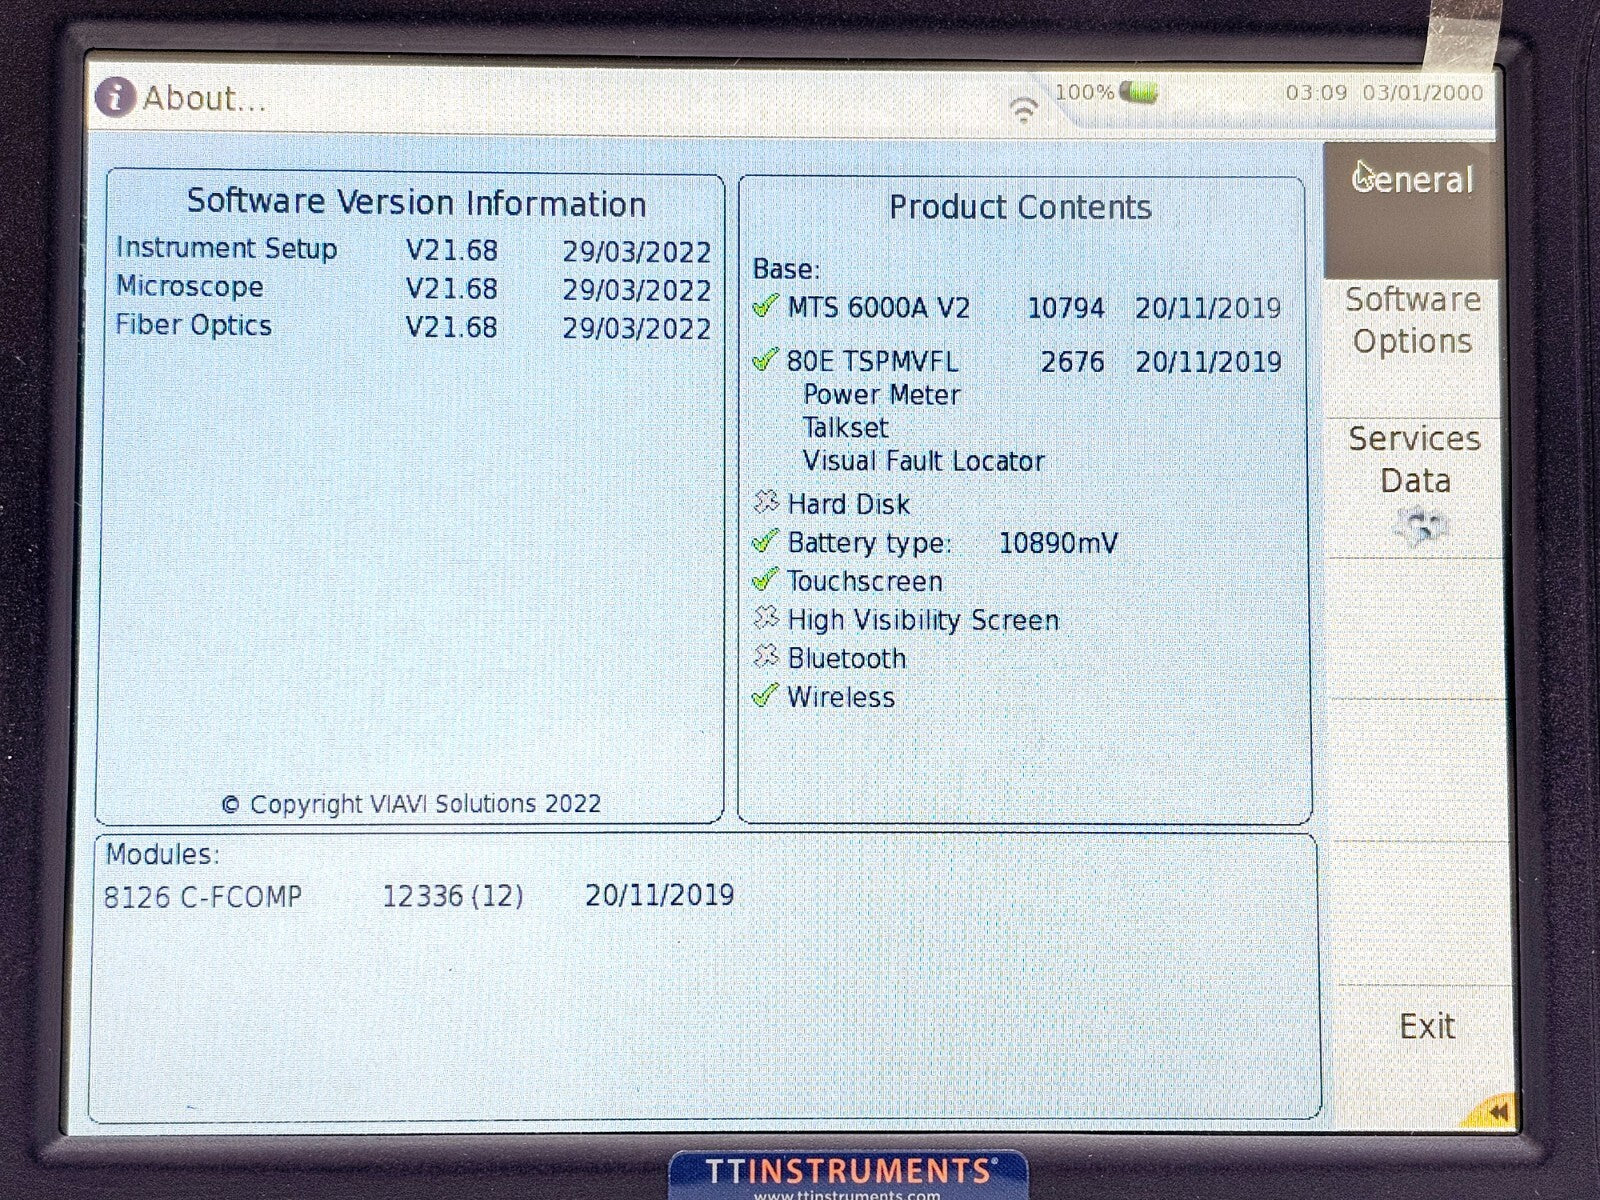Click the battery level indicator
Viewport: 1600px width, 1200px height.
pos(1138,93)
